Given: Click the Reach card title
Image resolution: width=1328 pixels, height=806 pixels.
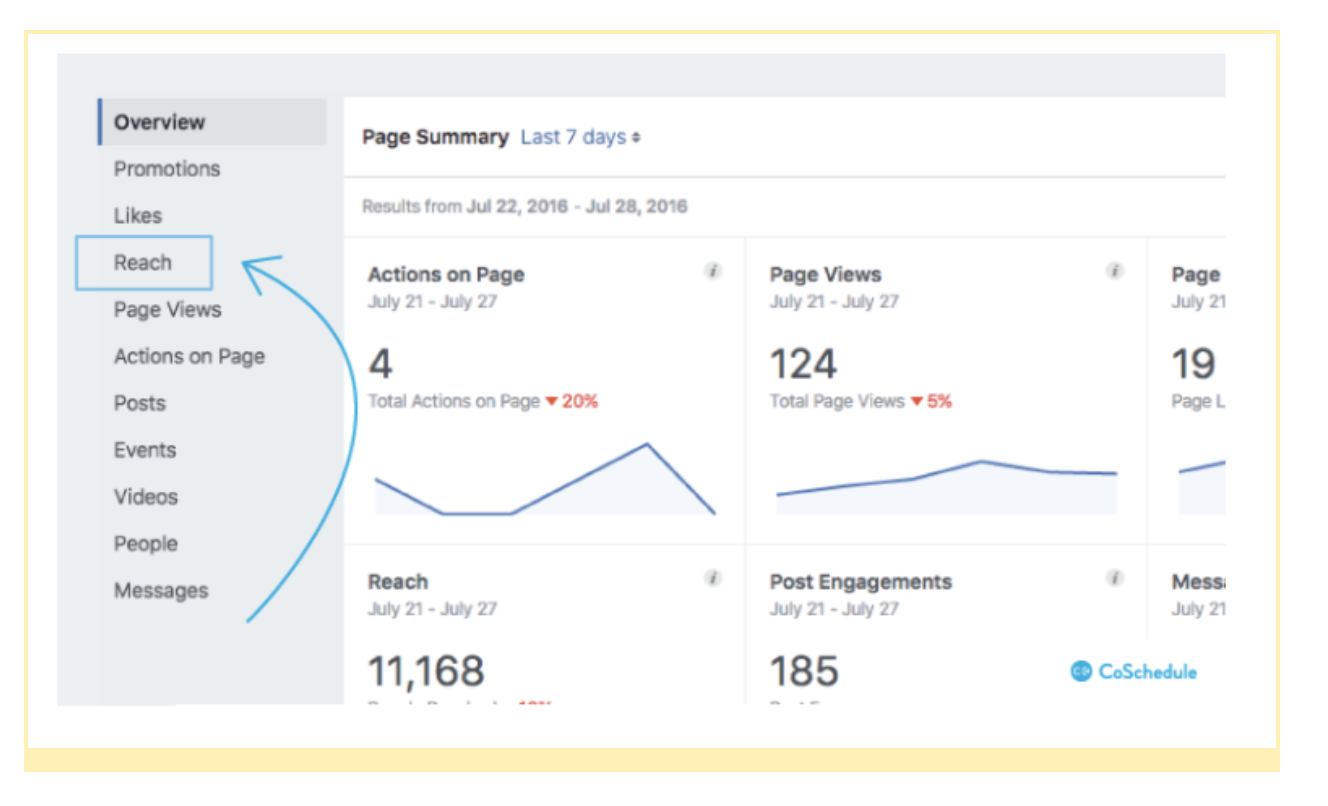Looking at the screenshot, I should tap(398, 582).
